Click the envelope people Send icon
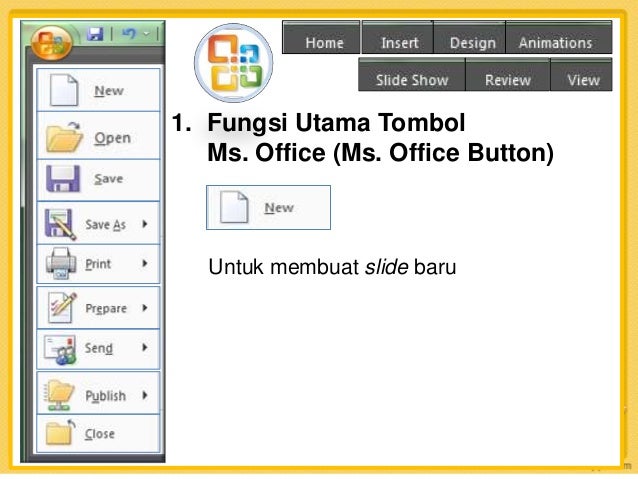Viewport: 638px width, 479px height. click(x=60, y=350)
